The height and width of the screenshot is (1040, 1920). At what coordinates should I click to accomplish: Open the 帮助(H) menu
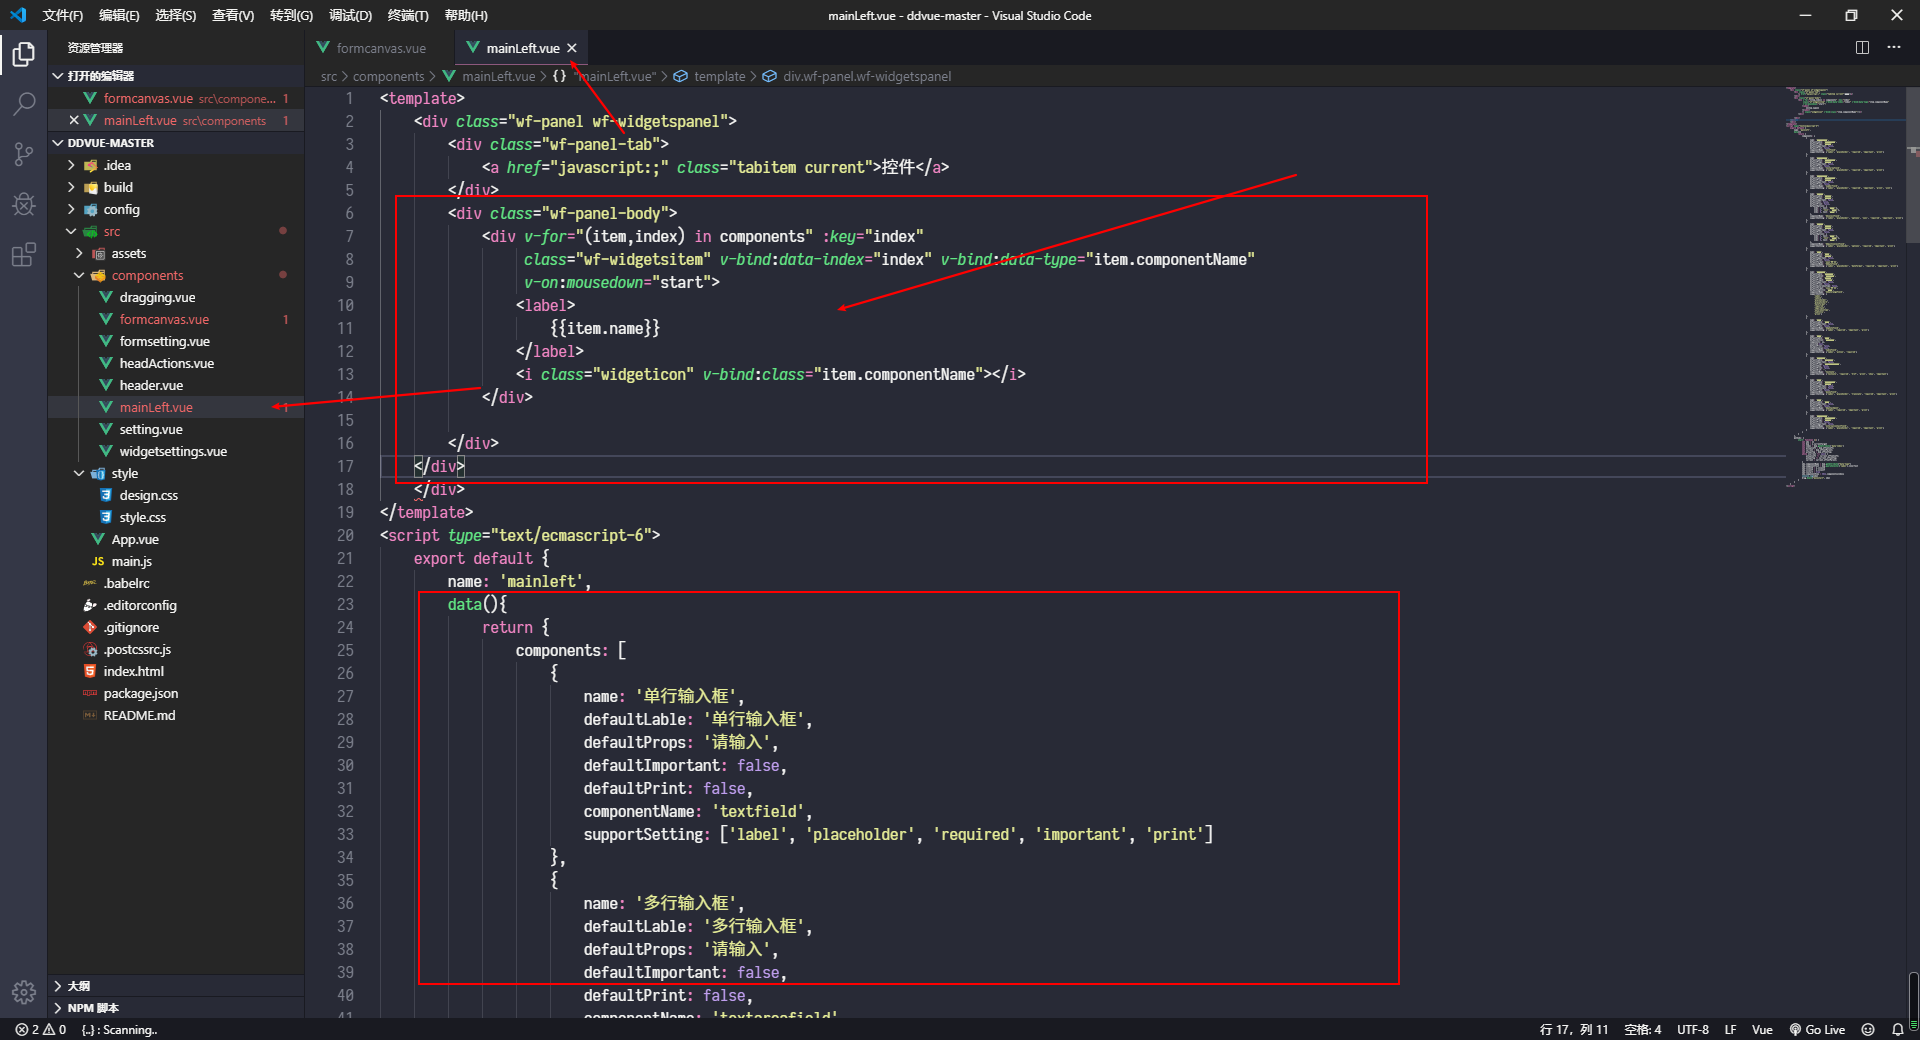(x=466, y=15)
